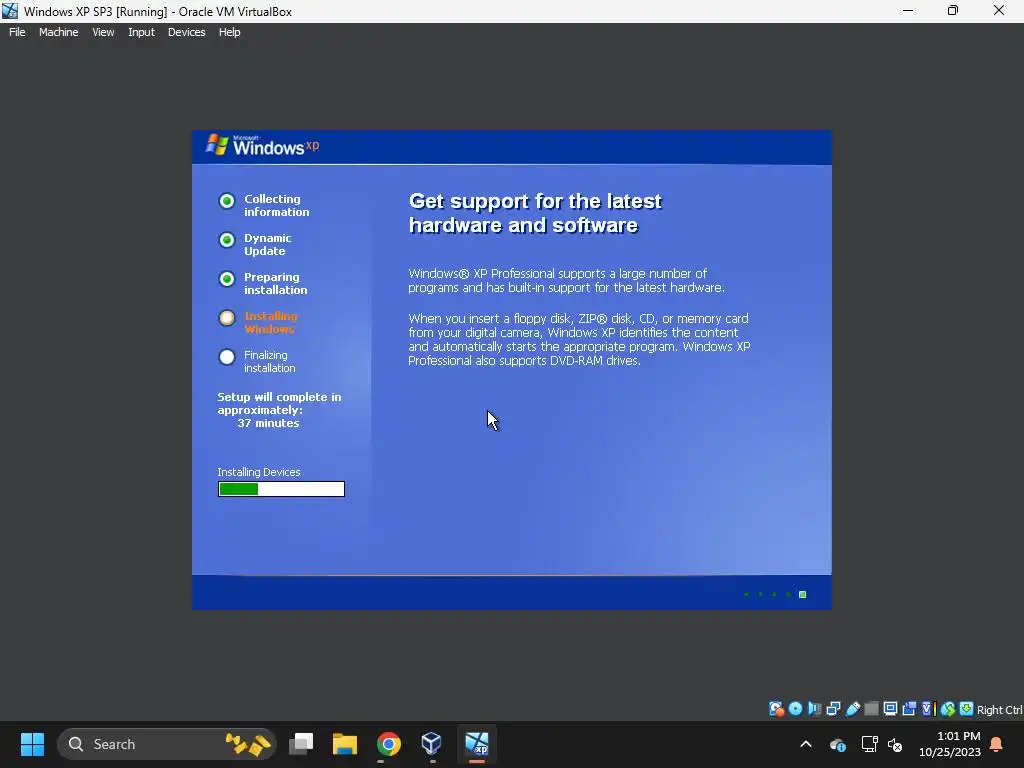The image size is (1024, 768).
Task: Open Task View from the taskbar
Action: (301, 744)
